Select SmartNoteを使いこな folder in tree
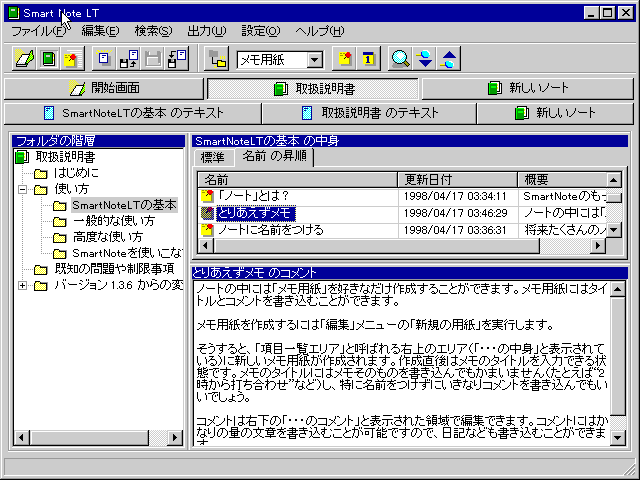Screen dimensions: 640x480 click(x=127, y=253)
